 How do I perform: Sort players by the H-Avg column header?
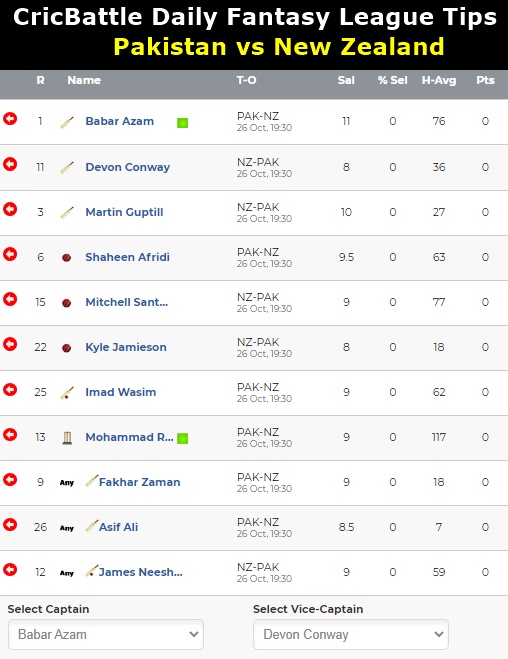(x=439, y=80)
